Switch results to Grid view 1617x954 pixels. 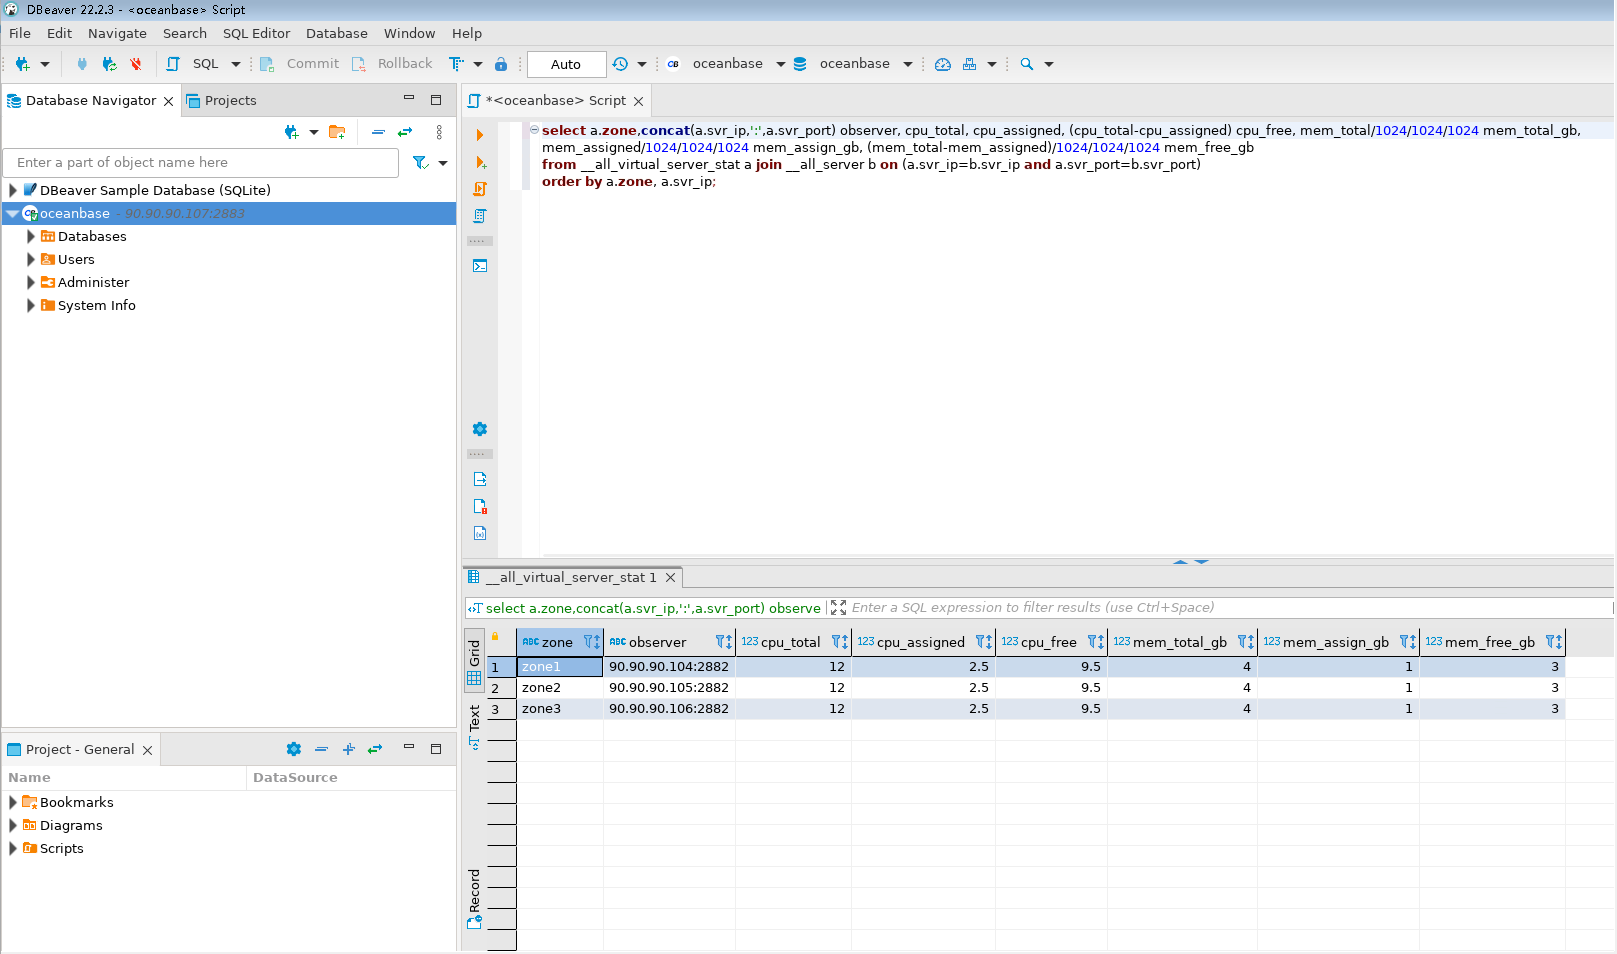[474, 663]
